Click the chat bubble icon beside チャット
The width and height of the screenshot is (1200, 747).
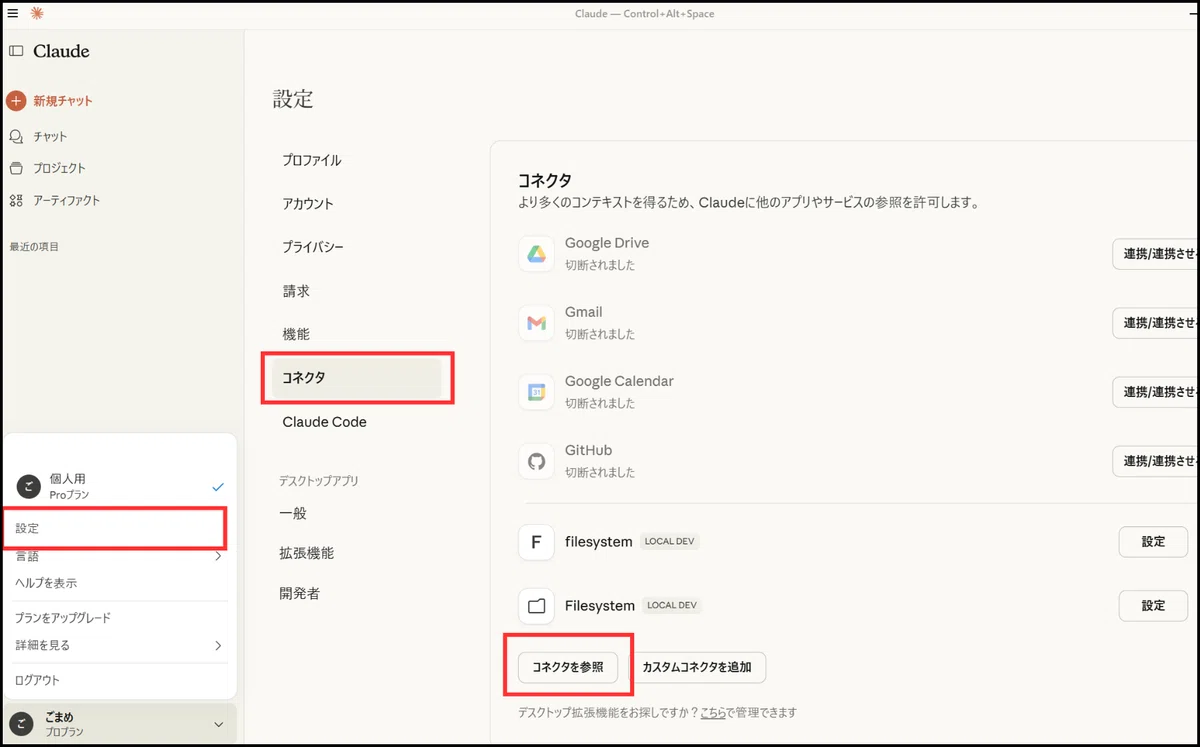(x=16, y=136)
